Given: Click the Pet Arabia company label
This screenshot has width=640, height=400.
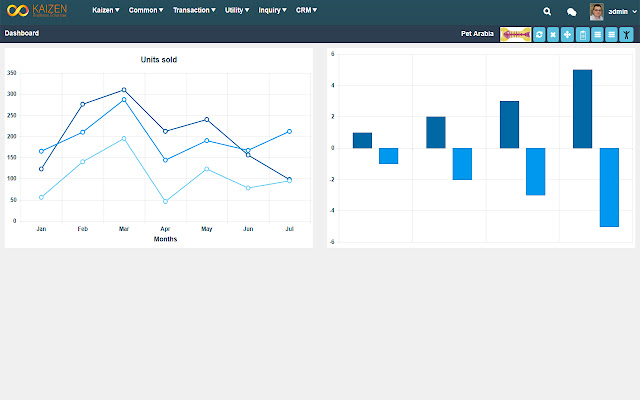Looking at the screenshot, I should (x=477, y=33).
